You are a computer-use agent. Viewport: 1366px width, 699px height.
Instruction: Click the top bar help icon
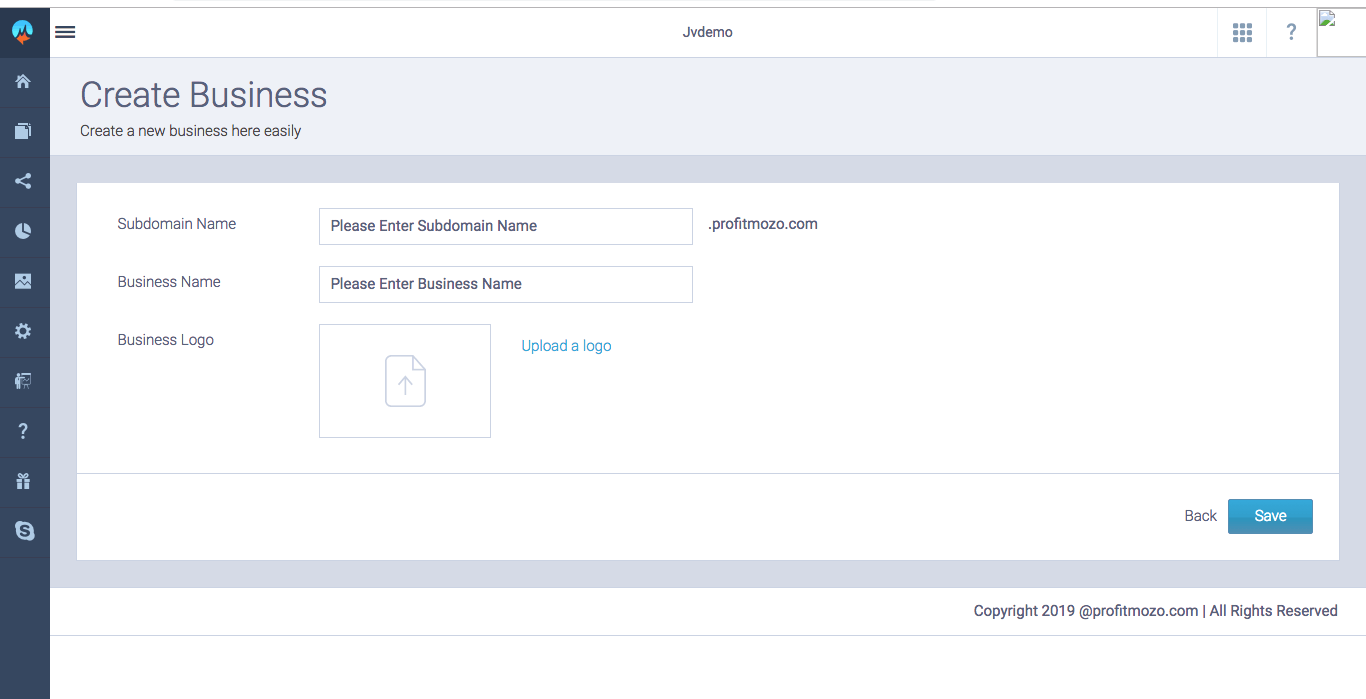pos(1291,32)
